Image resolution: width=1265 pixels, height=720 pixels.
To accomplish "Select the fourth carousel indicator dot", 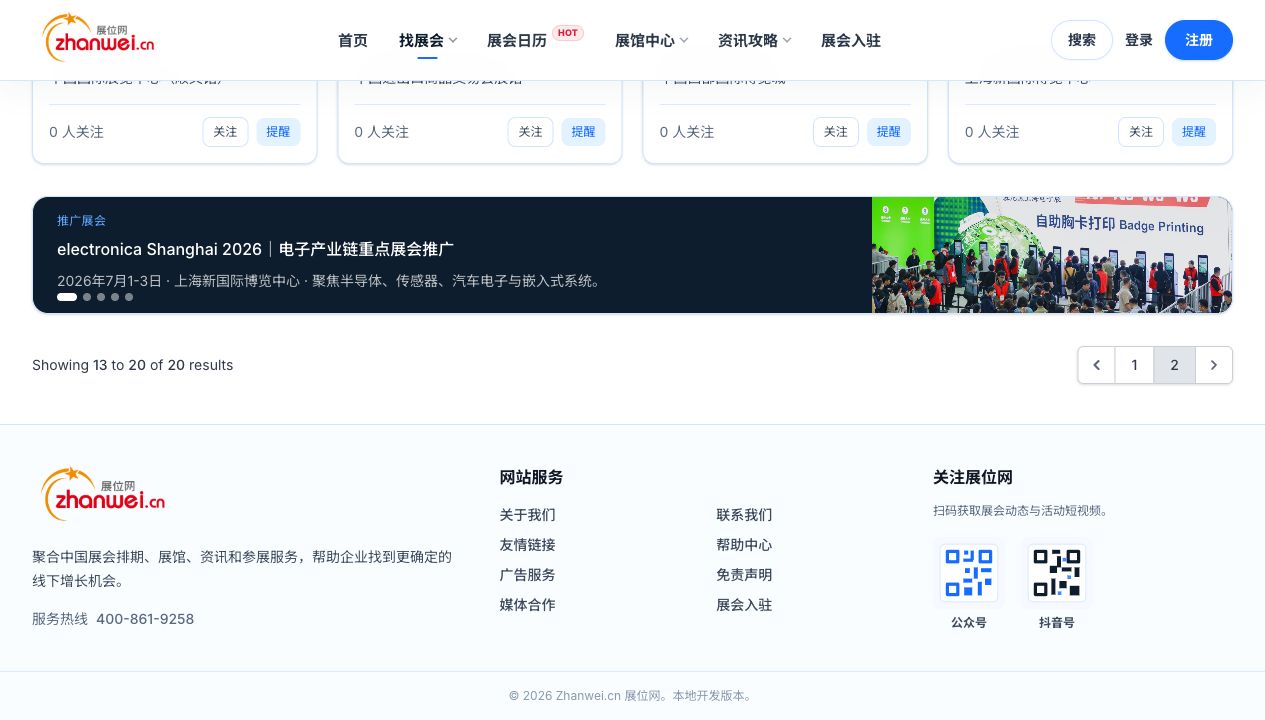I will click(x=115, y=297).
